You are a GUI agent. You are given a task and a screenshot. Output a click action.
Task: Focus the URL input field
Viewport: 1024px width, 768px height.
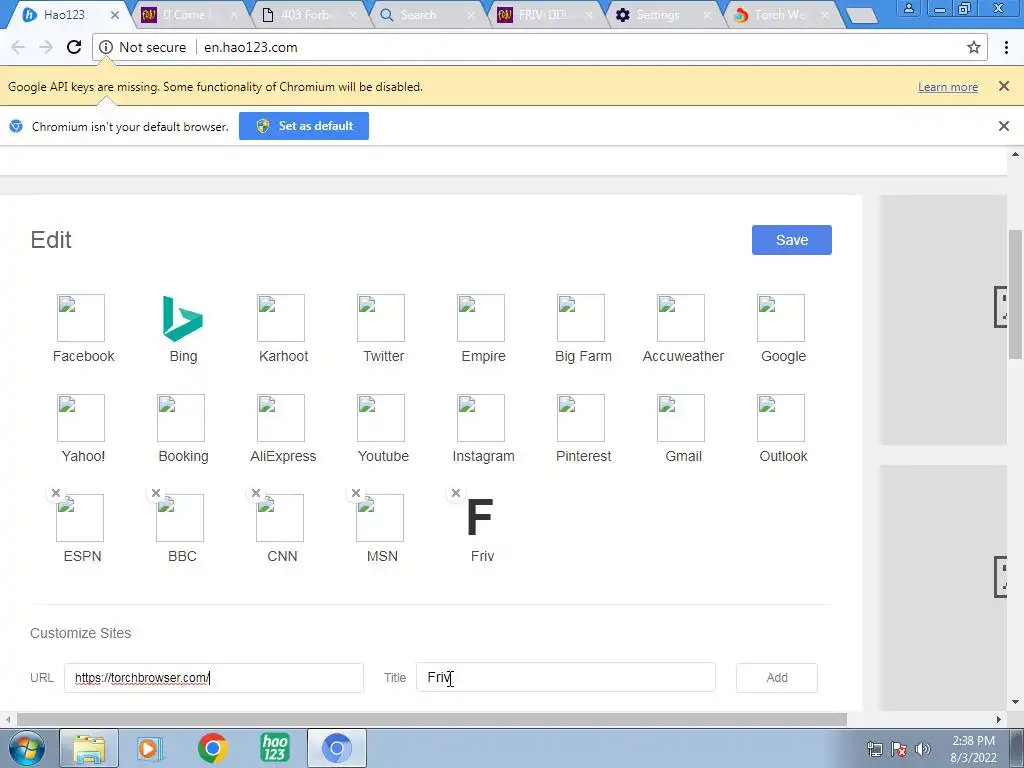point(214,678)
